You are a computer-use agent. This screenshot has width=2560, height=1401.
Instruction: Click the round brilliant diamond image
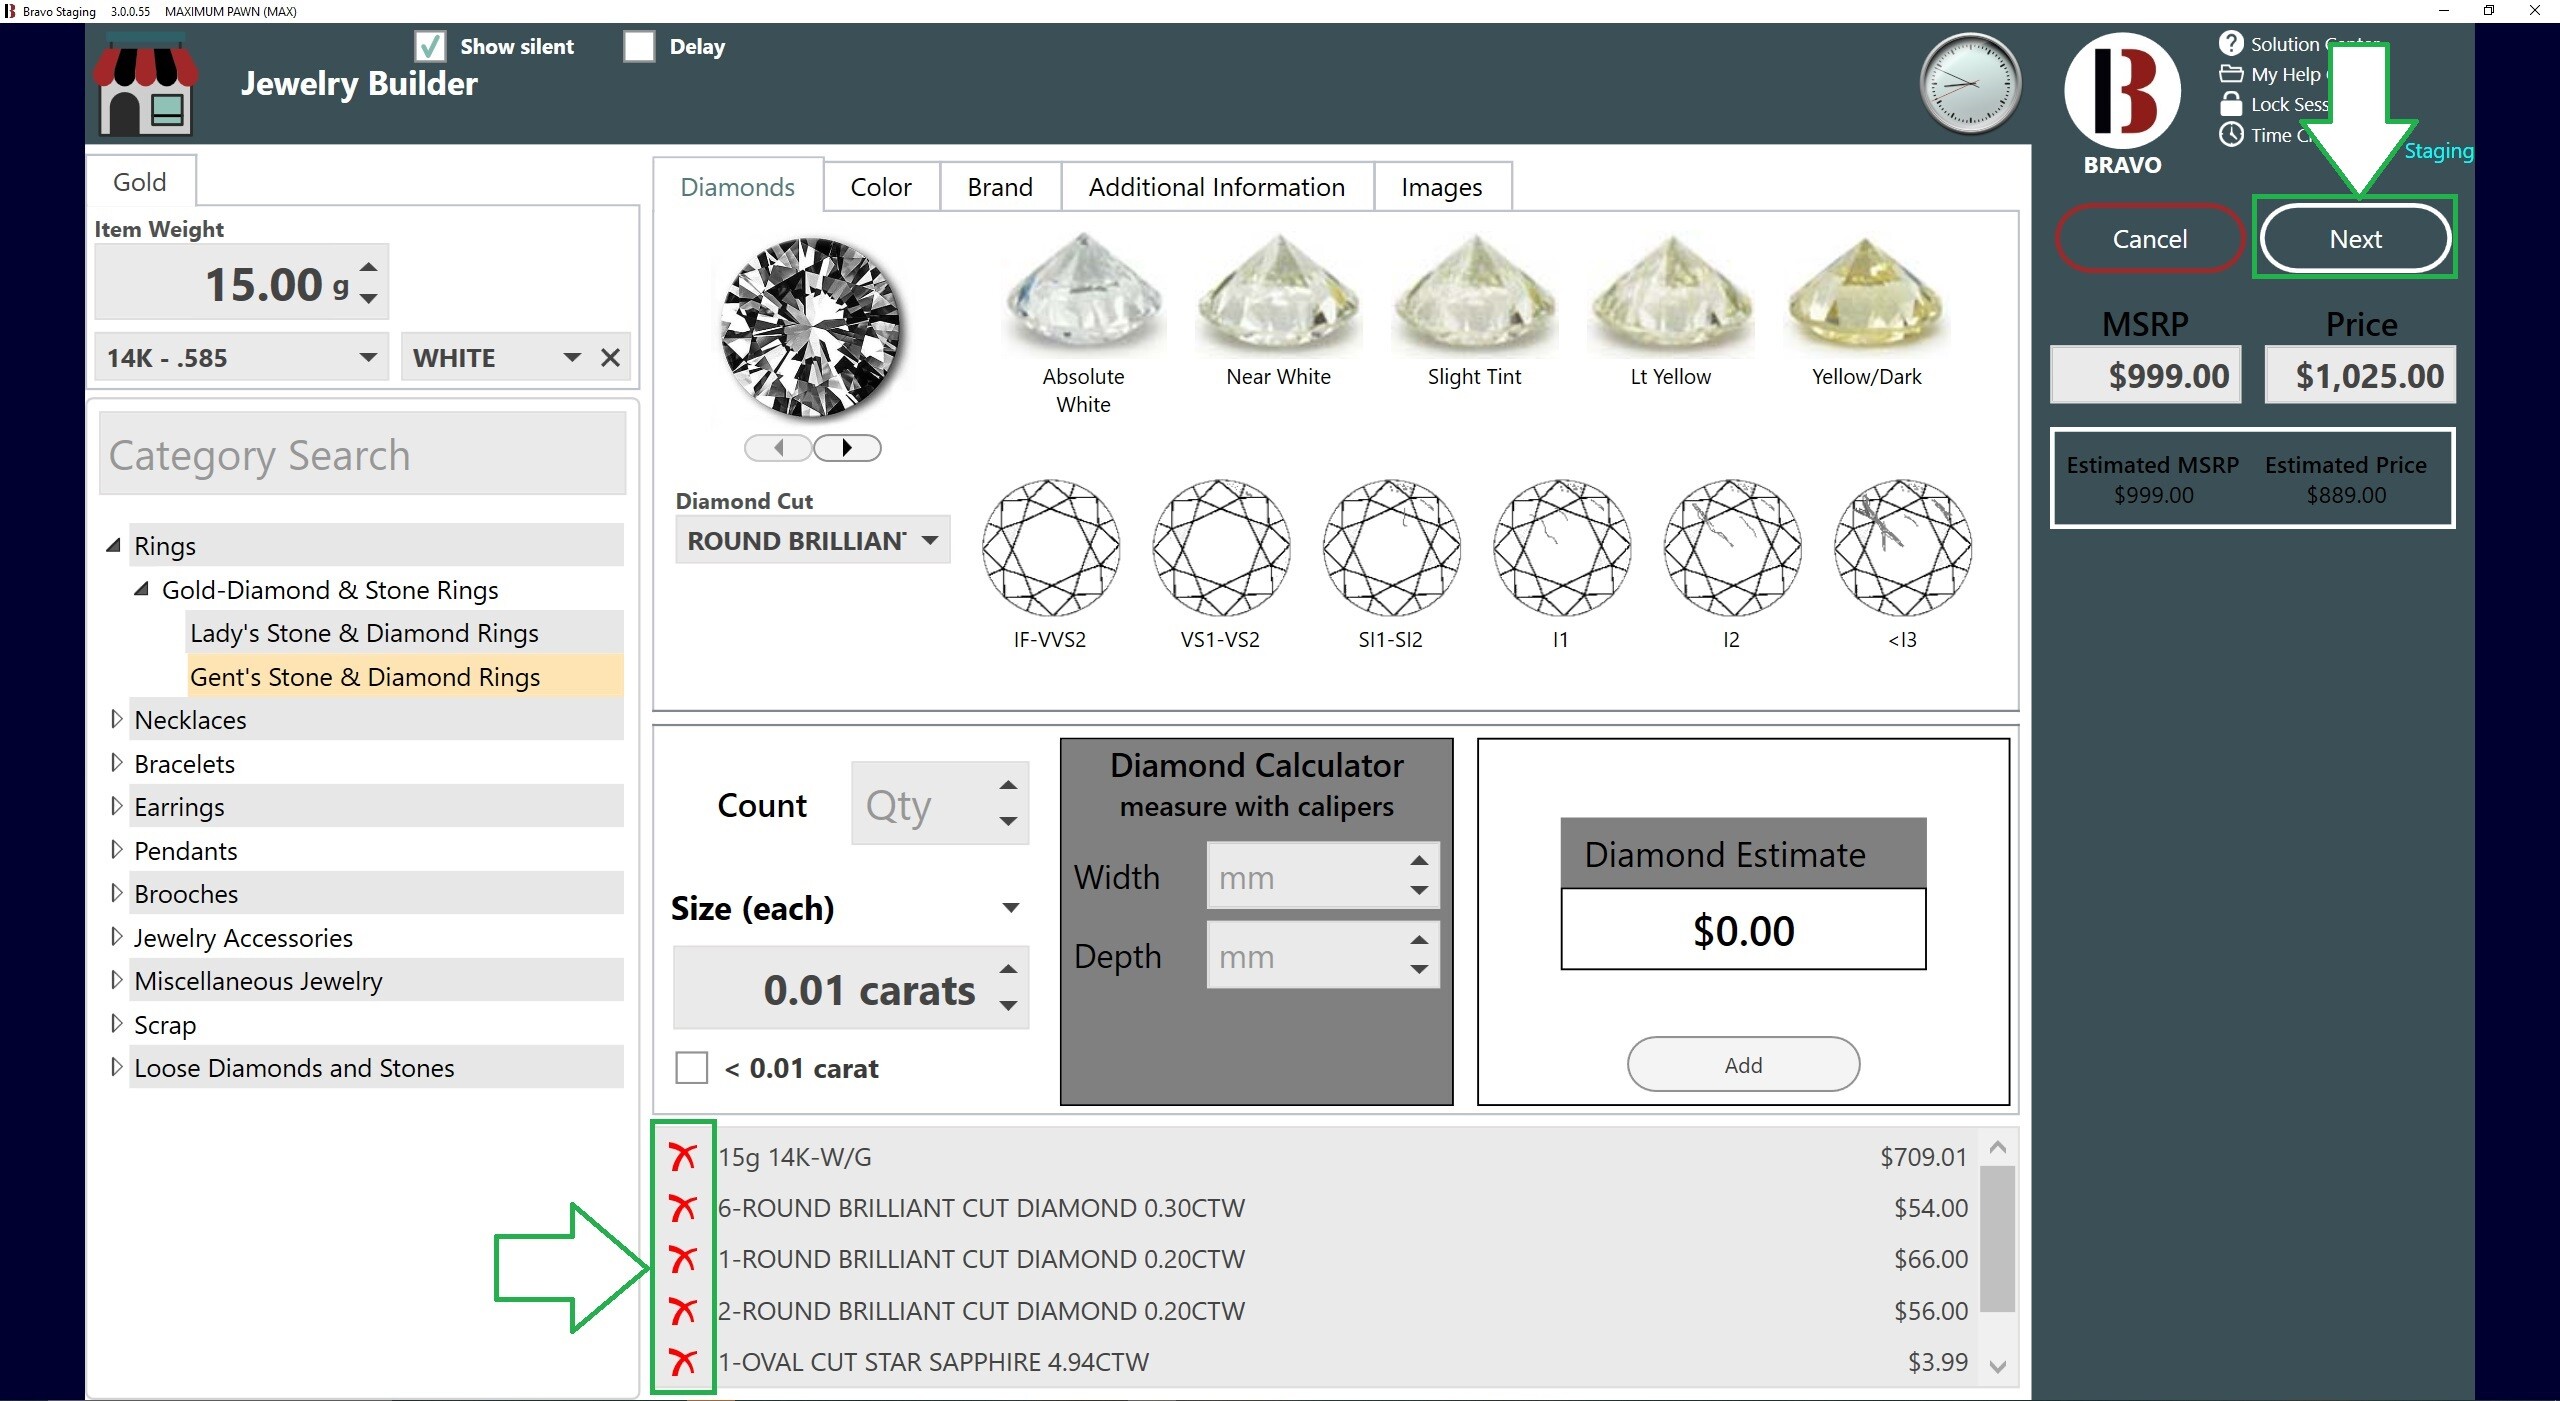point(810,327)
